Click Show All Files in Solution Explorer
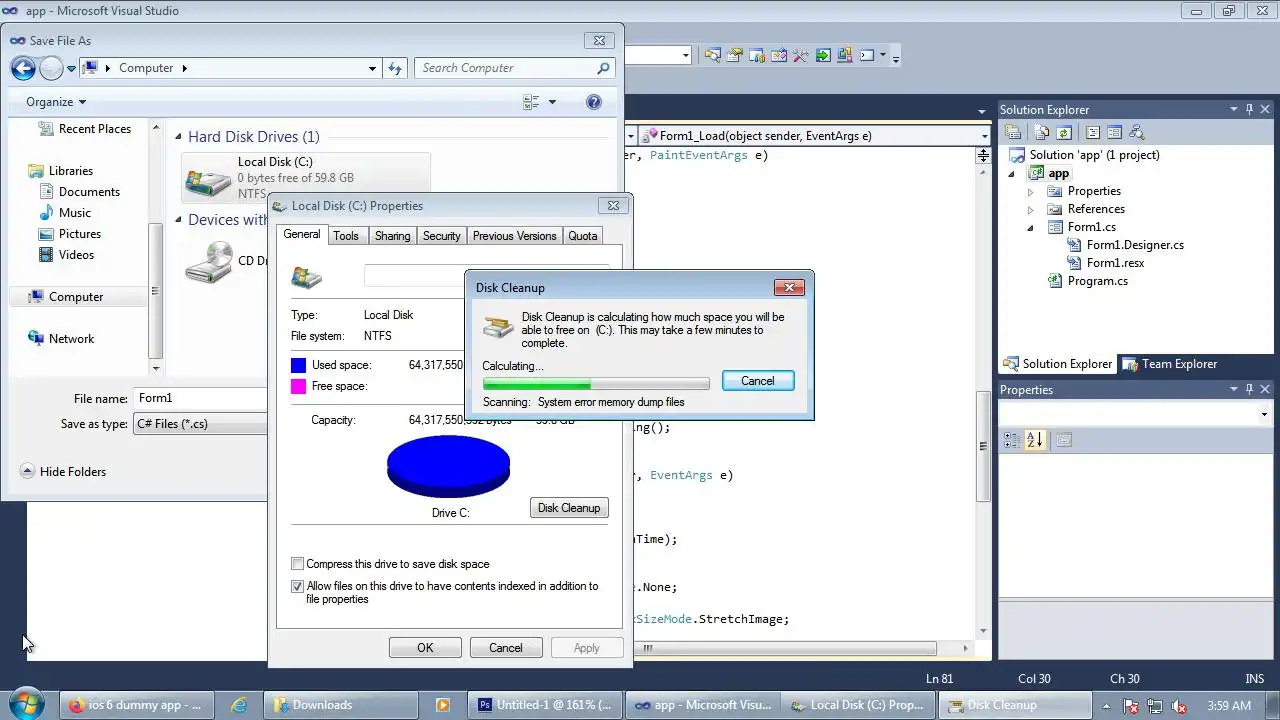The height and width of the screenshot is (720, 1280). tap(1042, 132)
